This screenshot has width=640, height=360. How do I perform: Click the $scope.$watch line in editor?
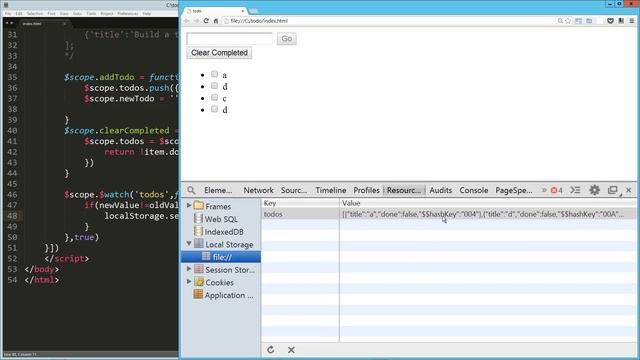121,194
